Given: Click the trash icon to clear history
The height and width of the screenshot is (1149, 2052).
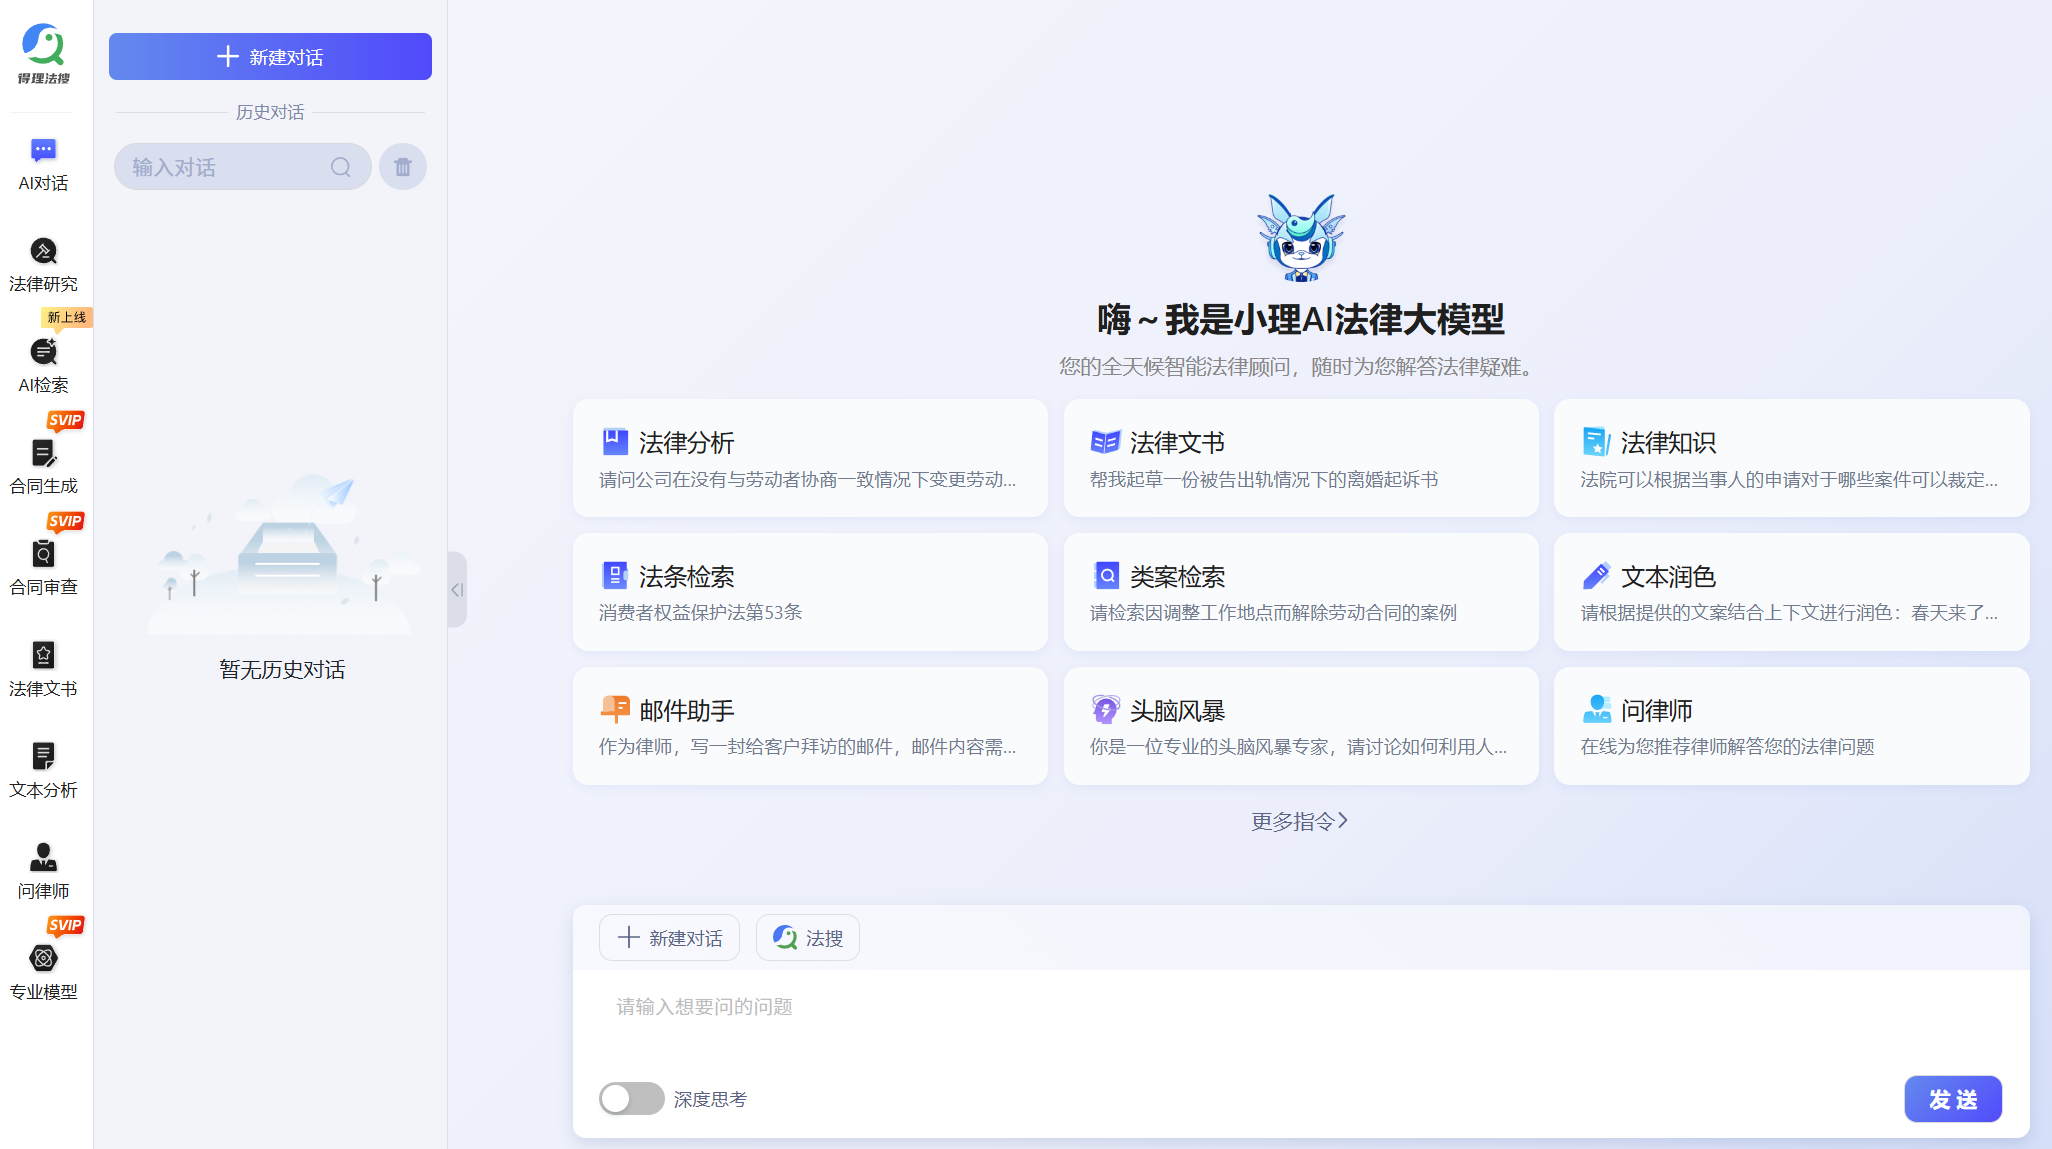Looking at the screenshot, I should [x=403, y=167].
